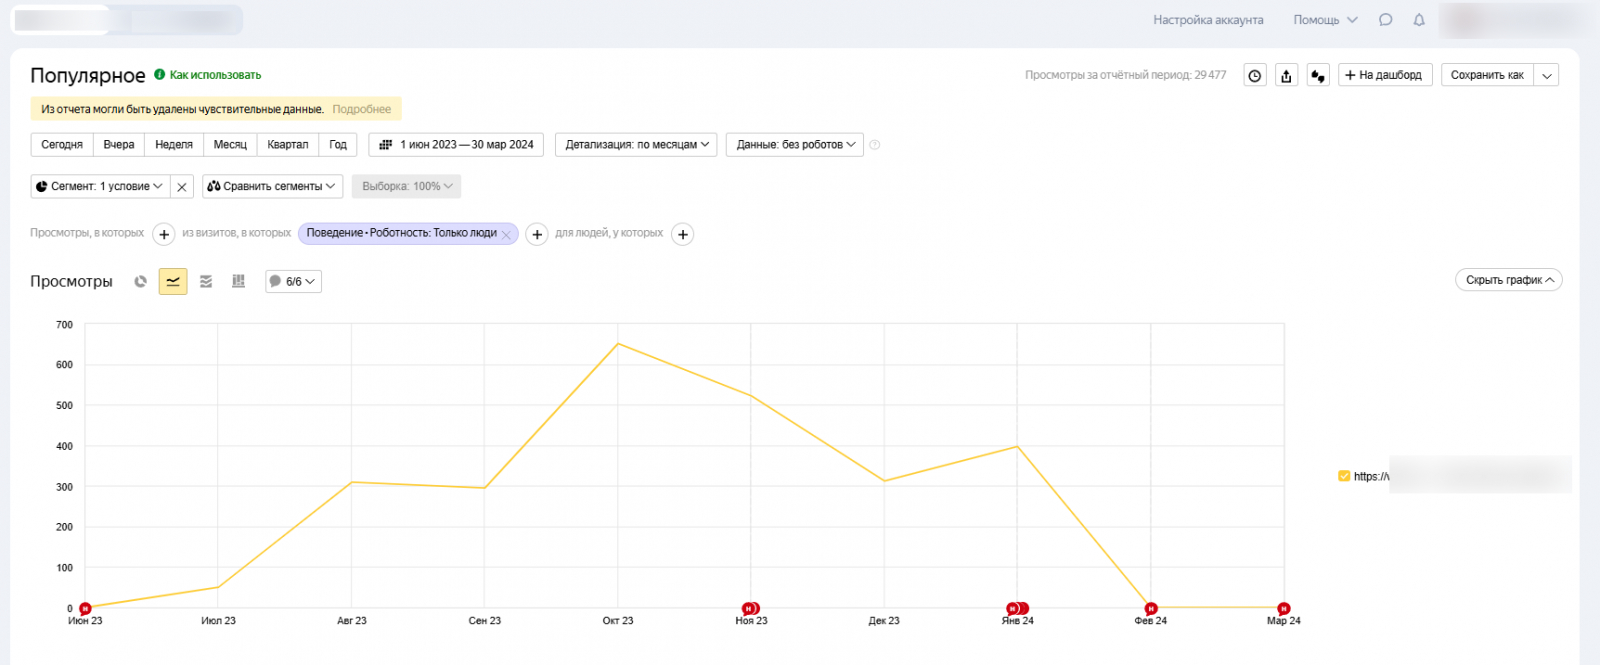Screen dimensions: 1600x665
Task: Open the chat messages icon
Action: coord(1385,20)
